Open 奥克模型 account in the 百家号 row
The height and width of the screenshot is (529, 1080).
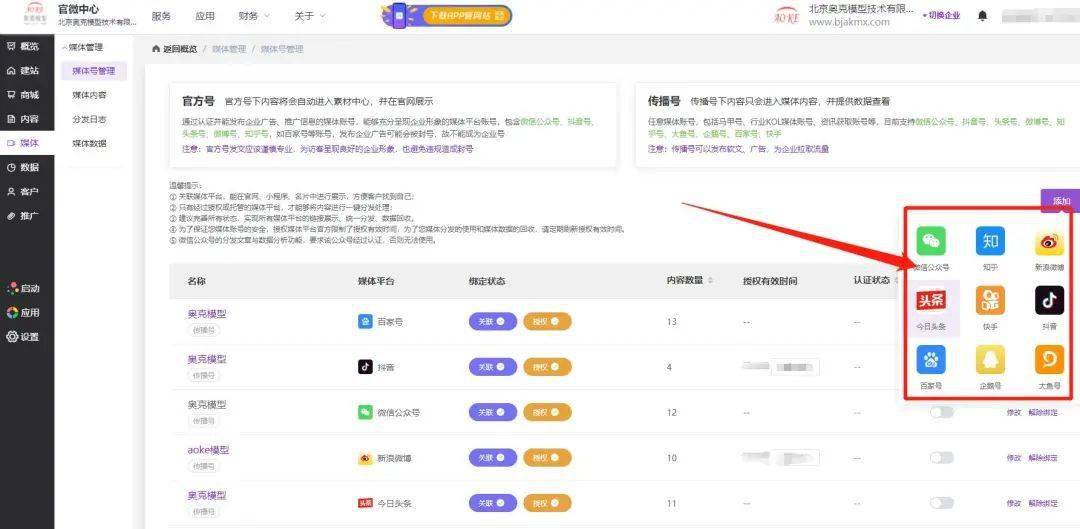click(x=207, y=314)
